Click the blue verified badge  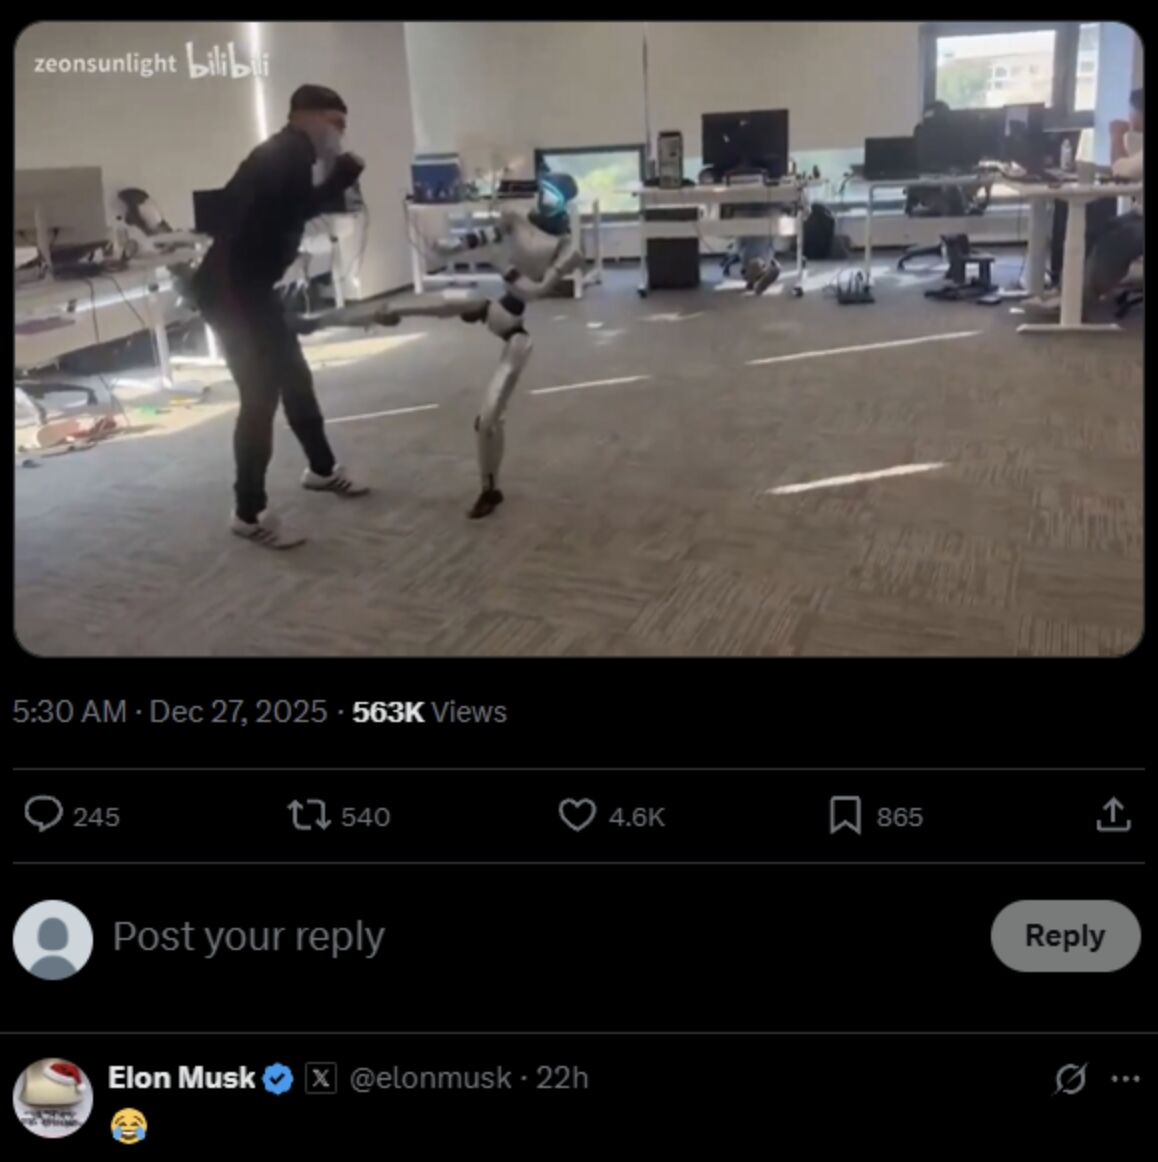point(278,1078)
